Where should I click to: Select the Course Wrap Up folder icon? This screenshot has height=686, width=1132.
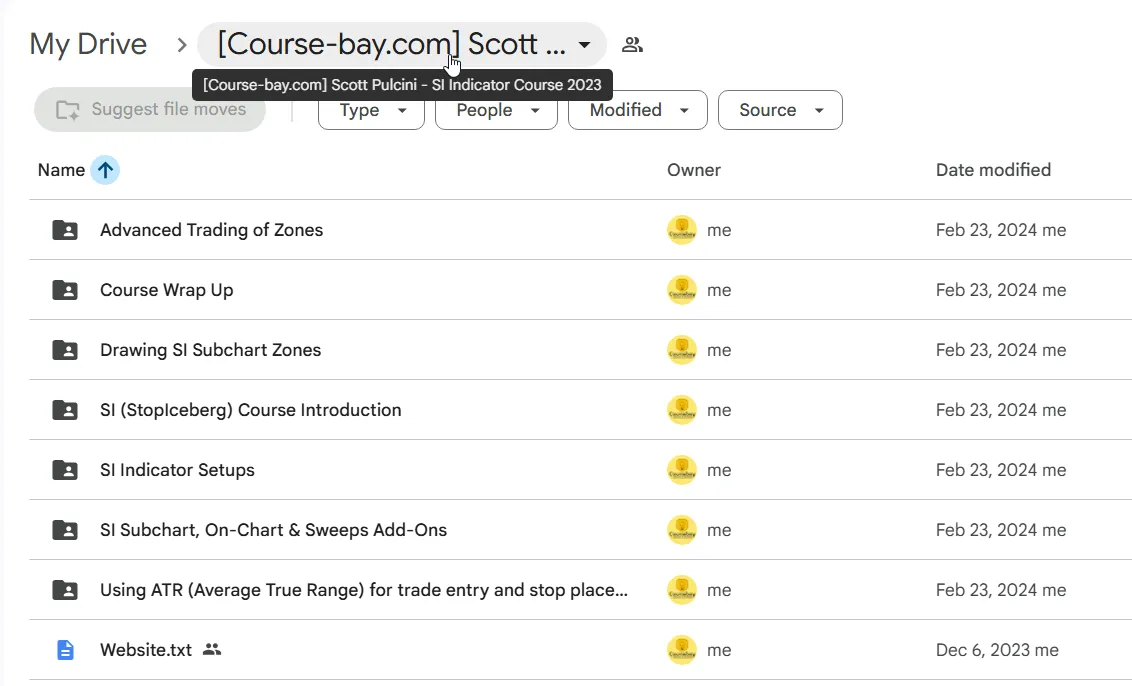coord(65,290)
